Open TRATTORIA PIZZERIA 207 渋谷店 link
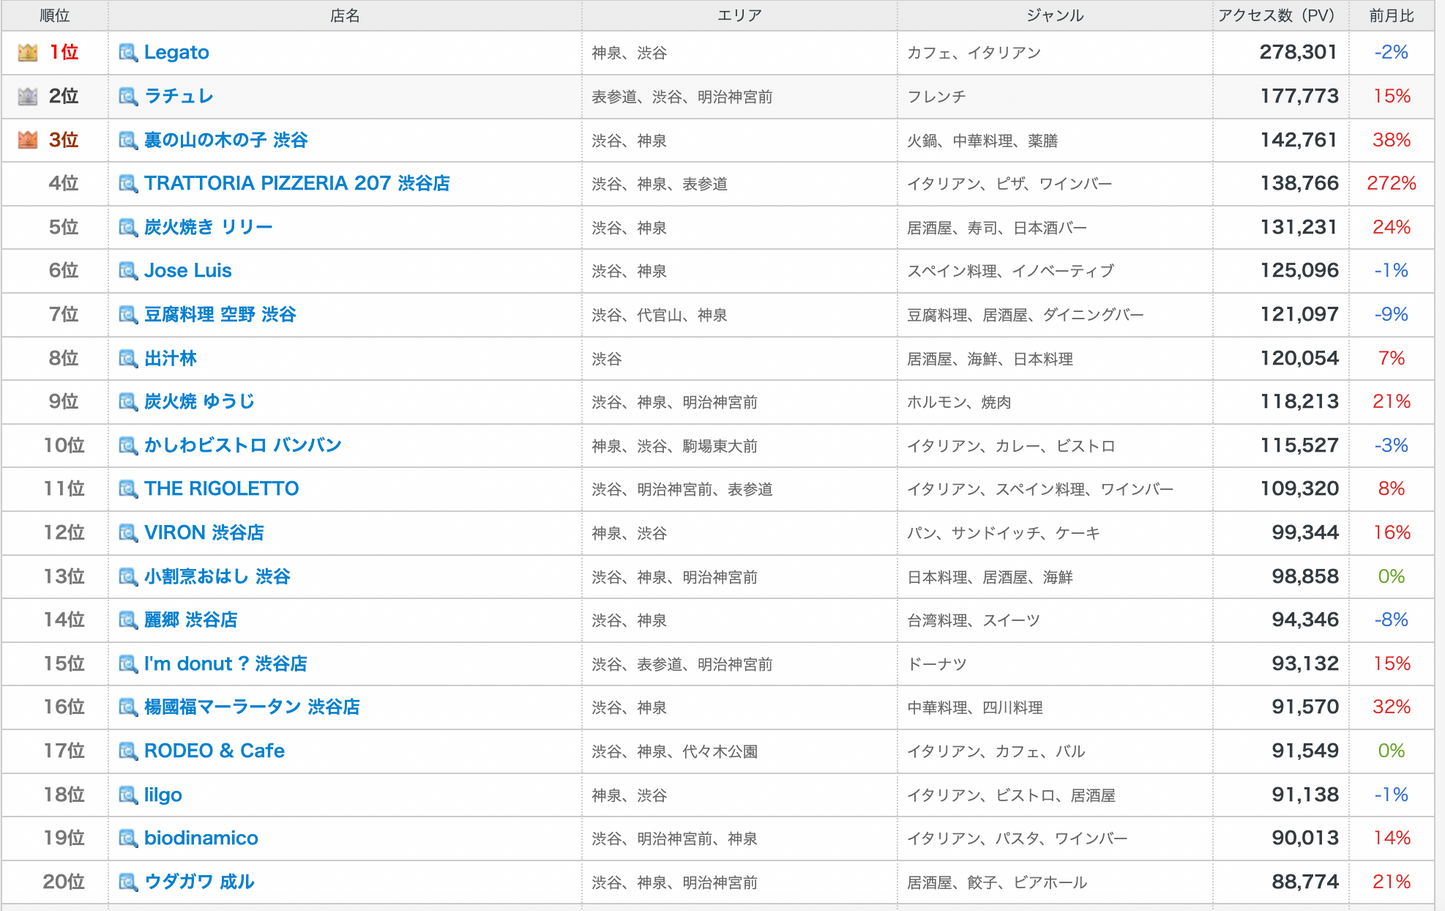Screen dimensions: 1445x911 (297, 183)
